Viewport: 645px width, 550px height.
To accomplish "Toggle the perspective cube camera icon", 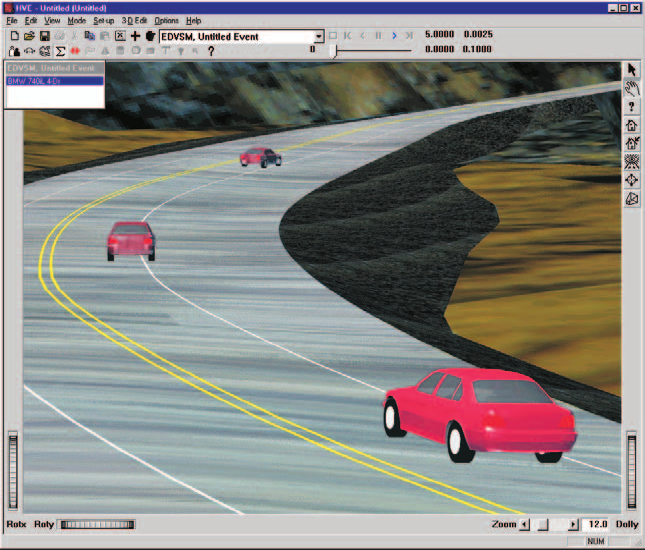I will 632,199.
